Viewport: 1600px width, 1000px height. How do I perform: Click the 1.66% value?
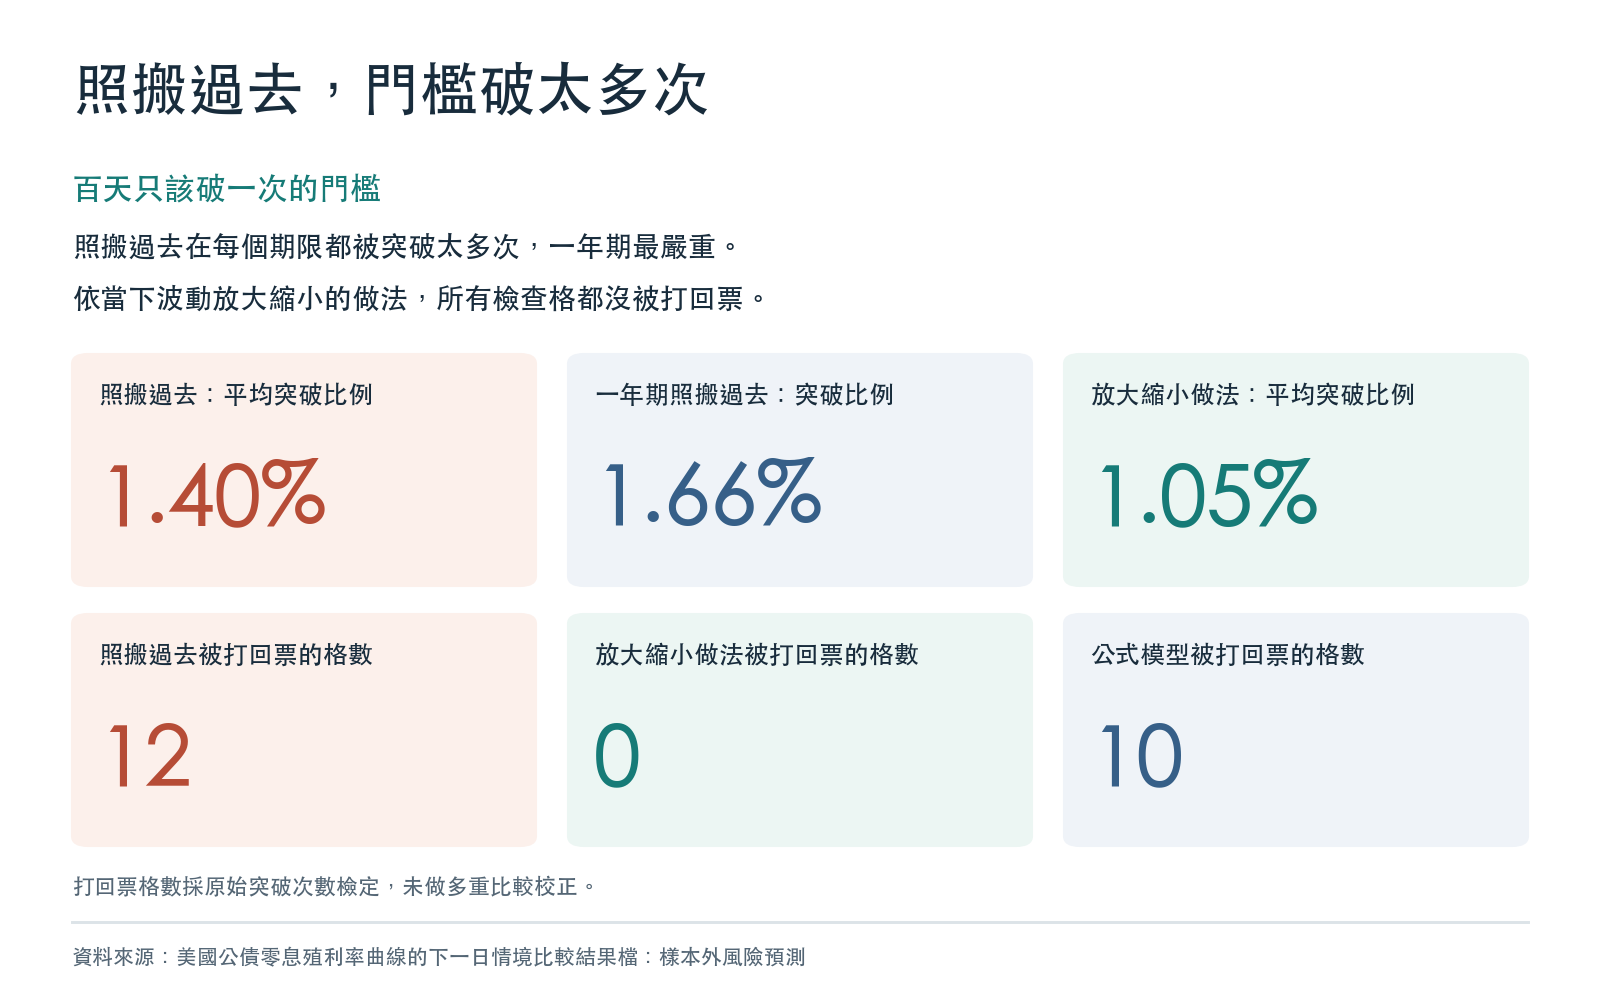(712, 493)
